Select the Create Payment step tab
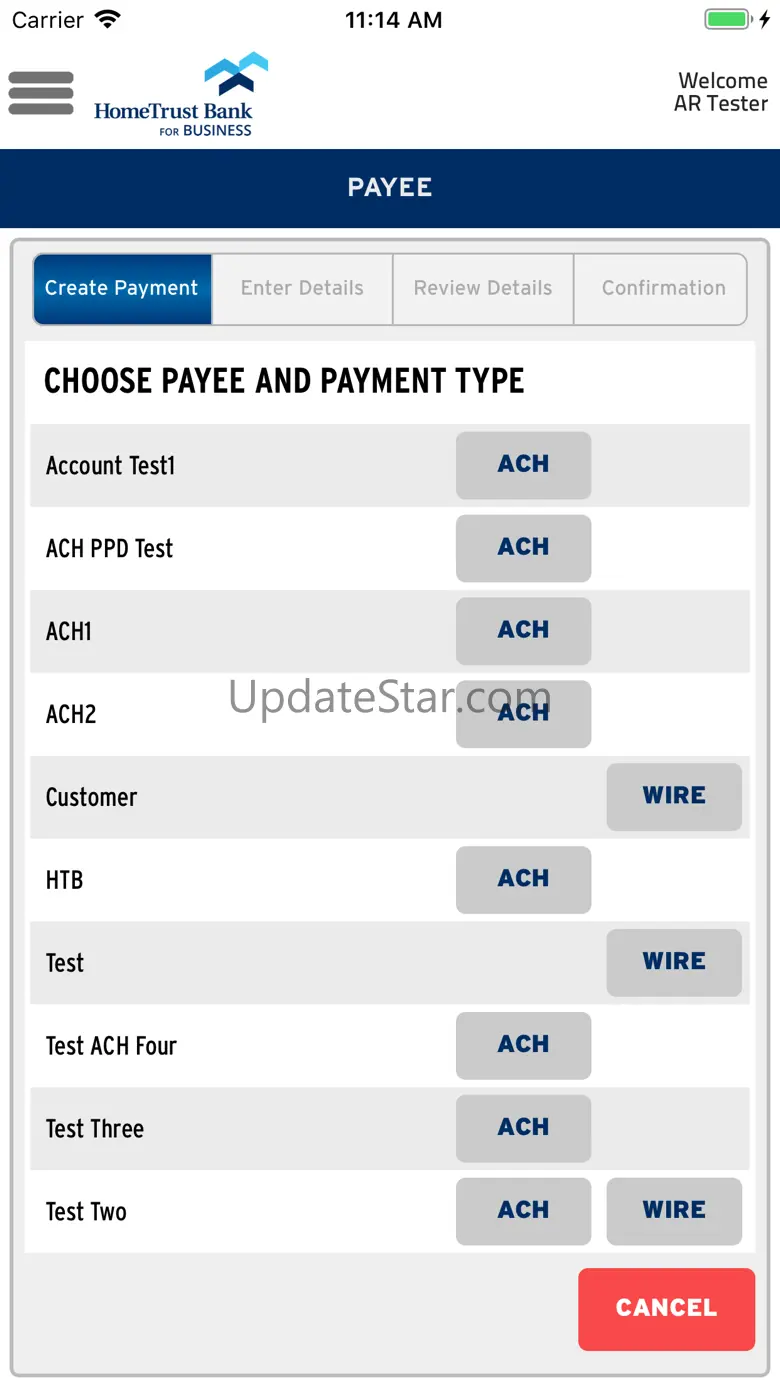 [x=122, y=289]
